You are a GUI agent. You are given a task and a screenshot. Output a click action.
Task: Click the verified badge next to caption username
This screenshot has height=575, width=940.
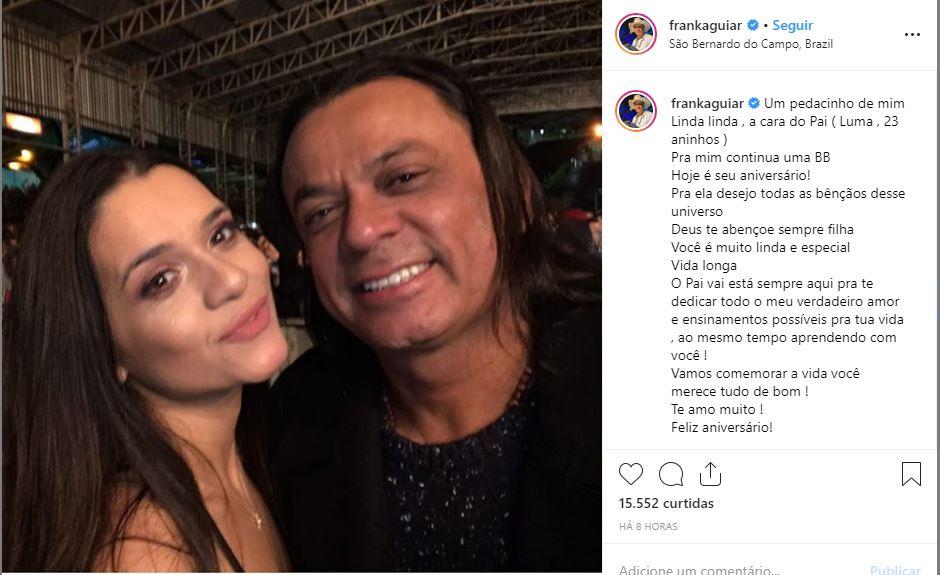754,103
